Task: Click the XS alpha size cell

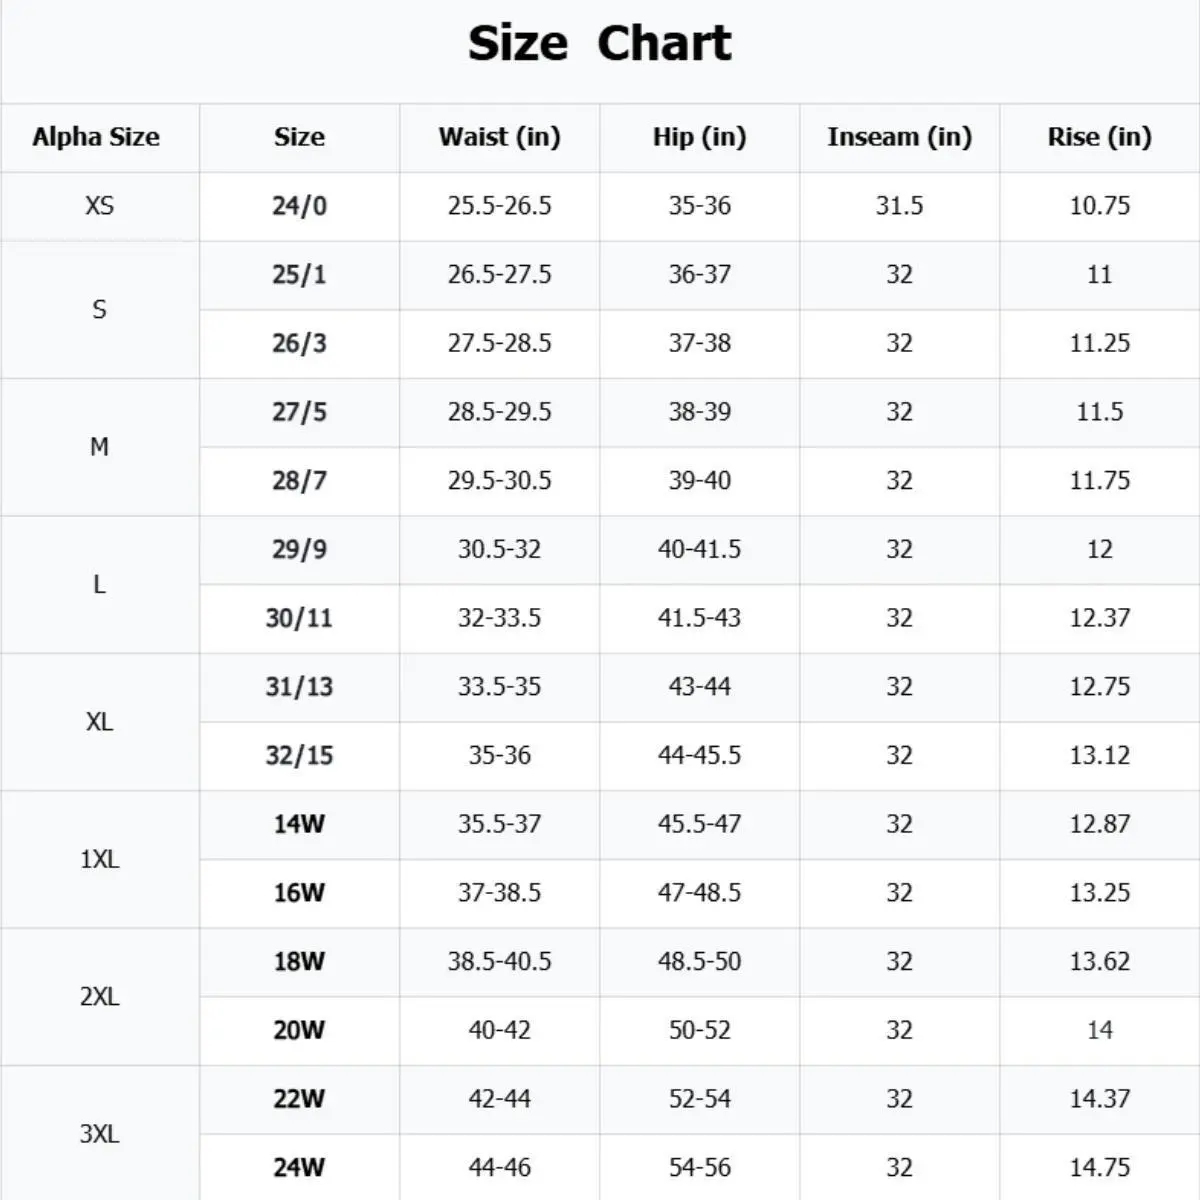Action: pos(99,206)
